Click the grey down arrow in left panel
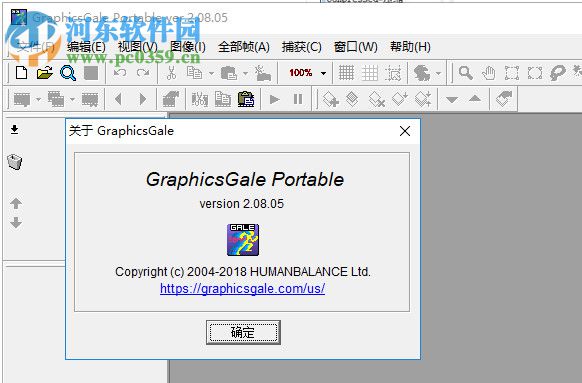 point(16,223)
